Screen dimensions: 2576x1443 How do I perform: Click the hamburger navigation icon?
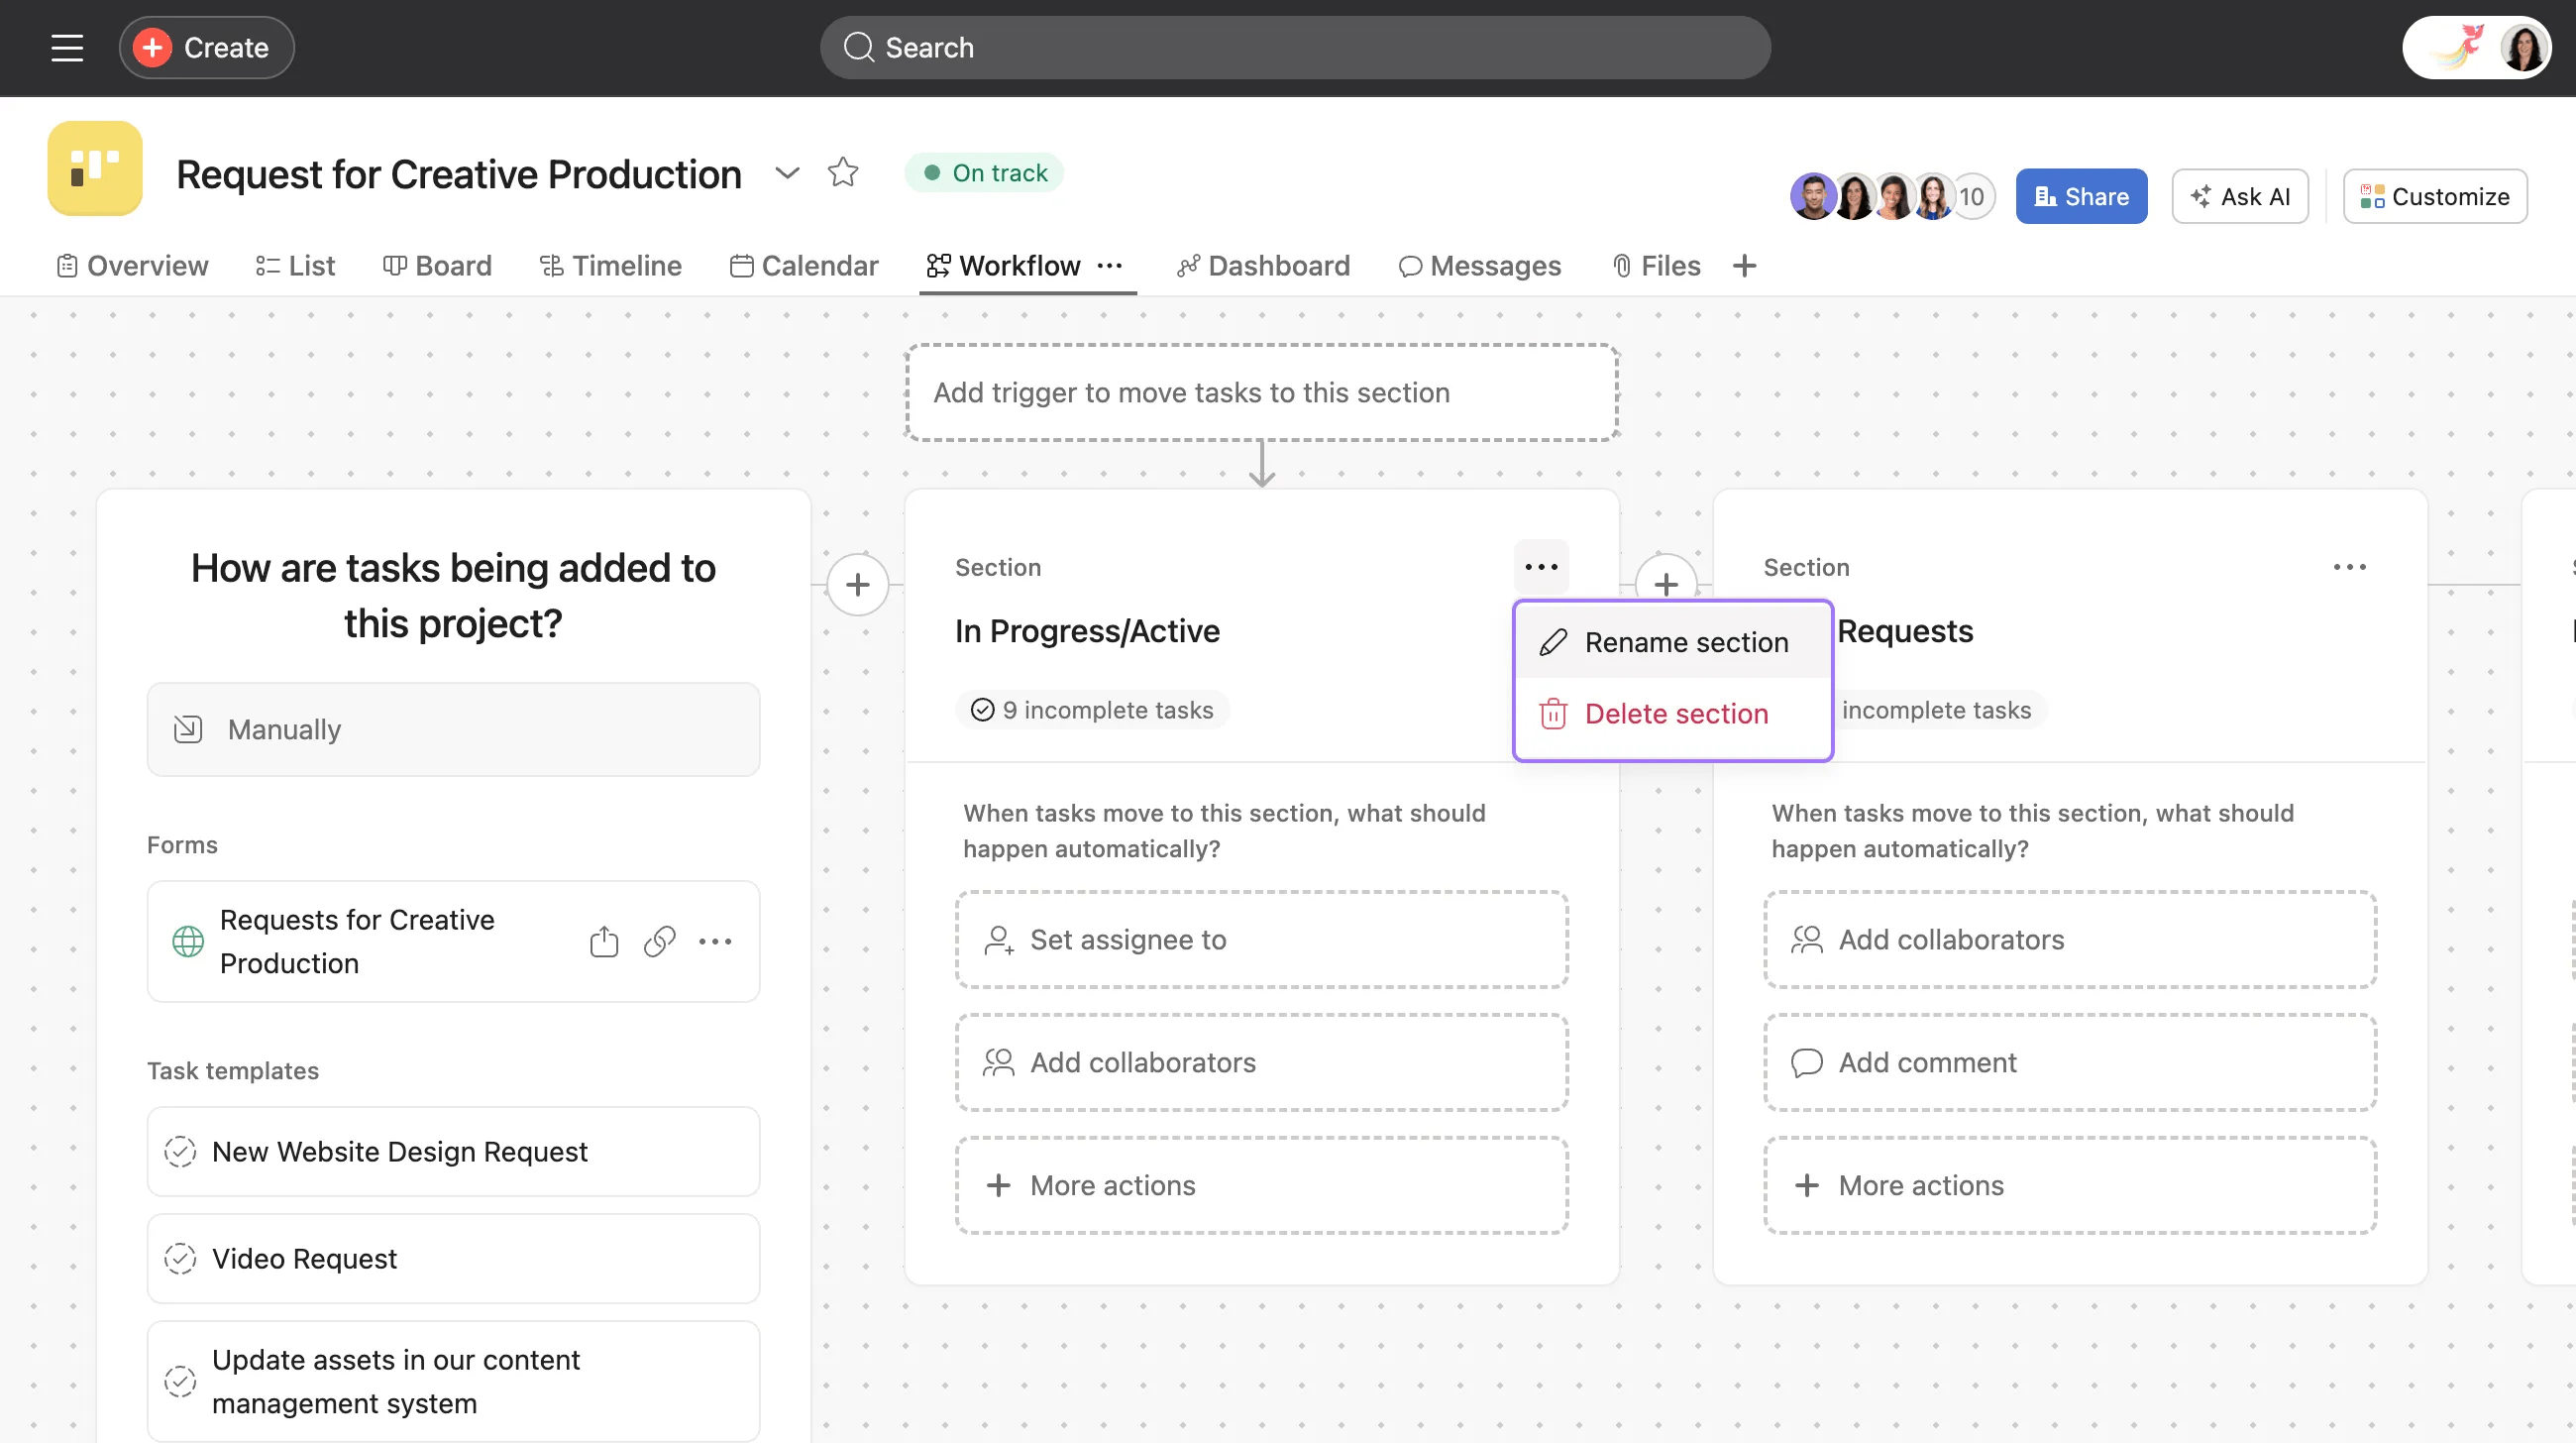(x=66, y=47)
